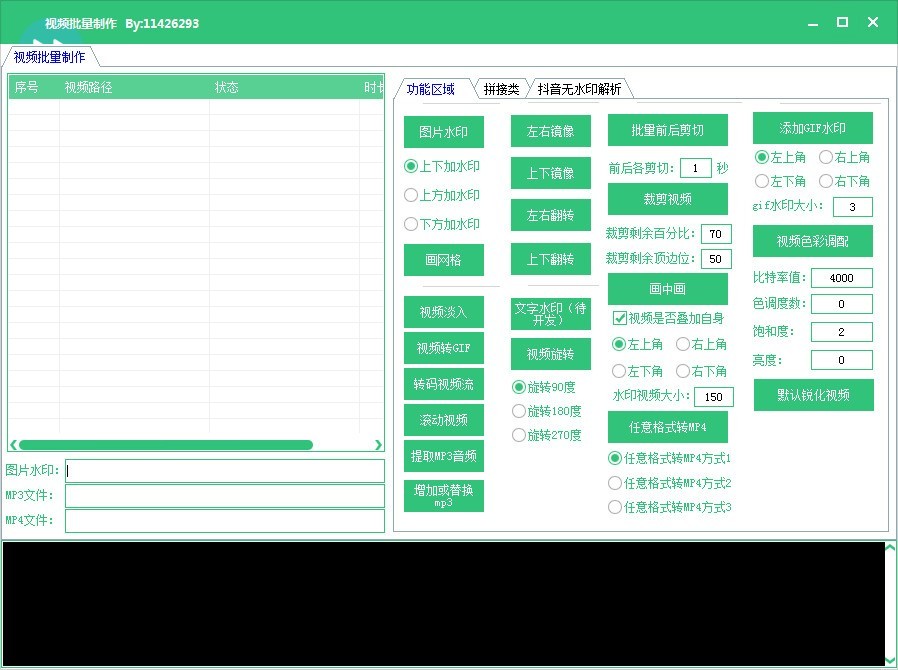This screenshot has height=670, width=898.
Task: Click the 视频淡入 button
Action: click(443, 312)
